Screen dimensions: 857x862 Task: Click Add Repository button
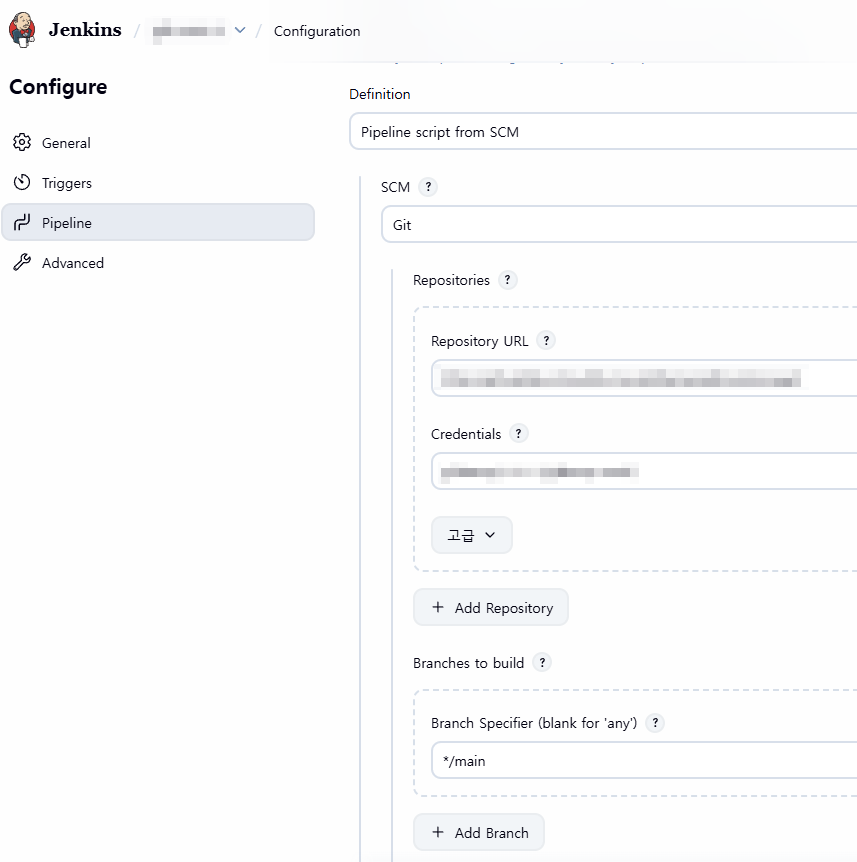point(491,607)
